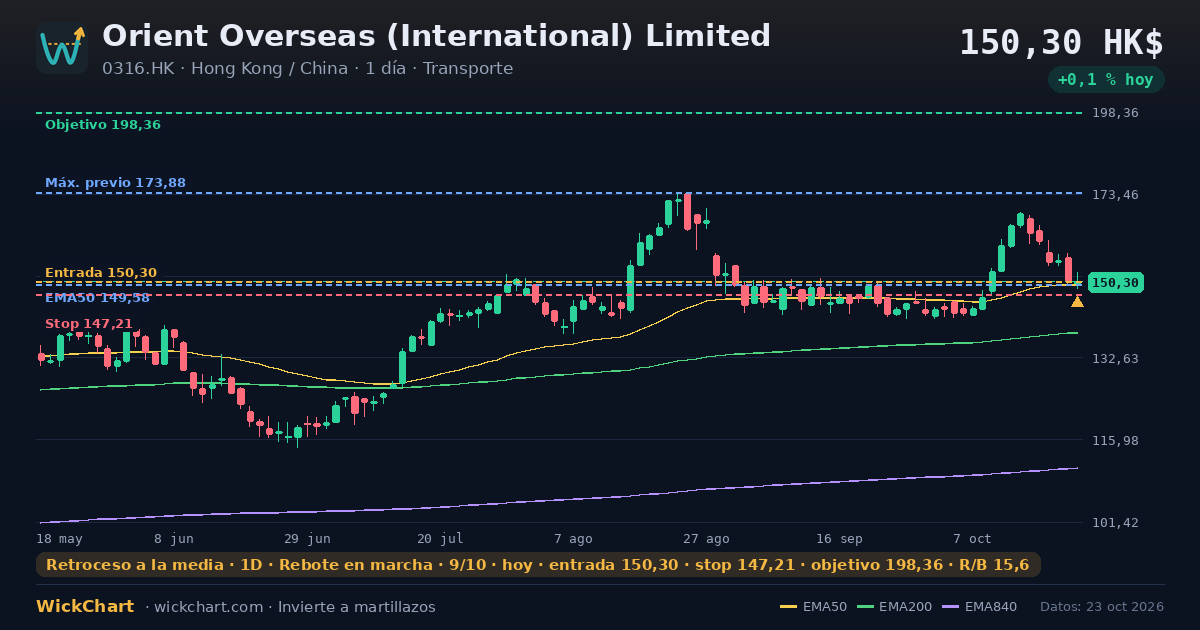Screen dimensions: 1200x630
Task: Click the 7 ago date label
Action: [573, 538]
